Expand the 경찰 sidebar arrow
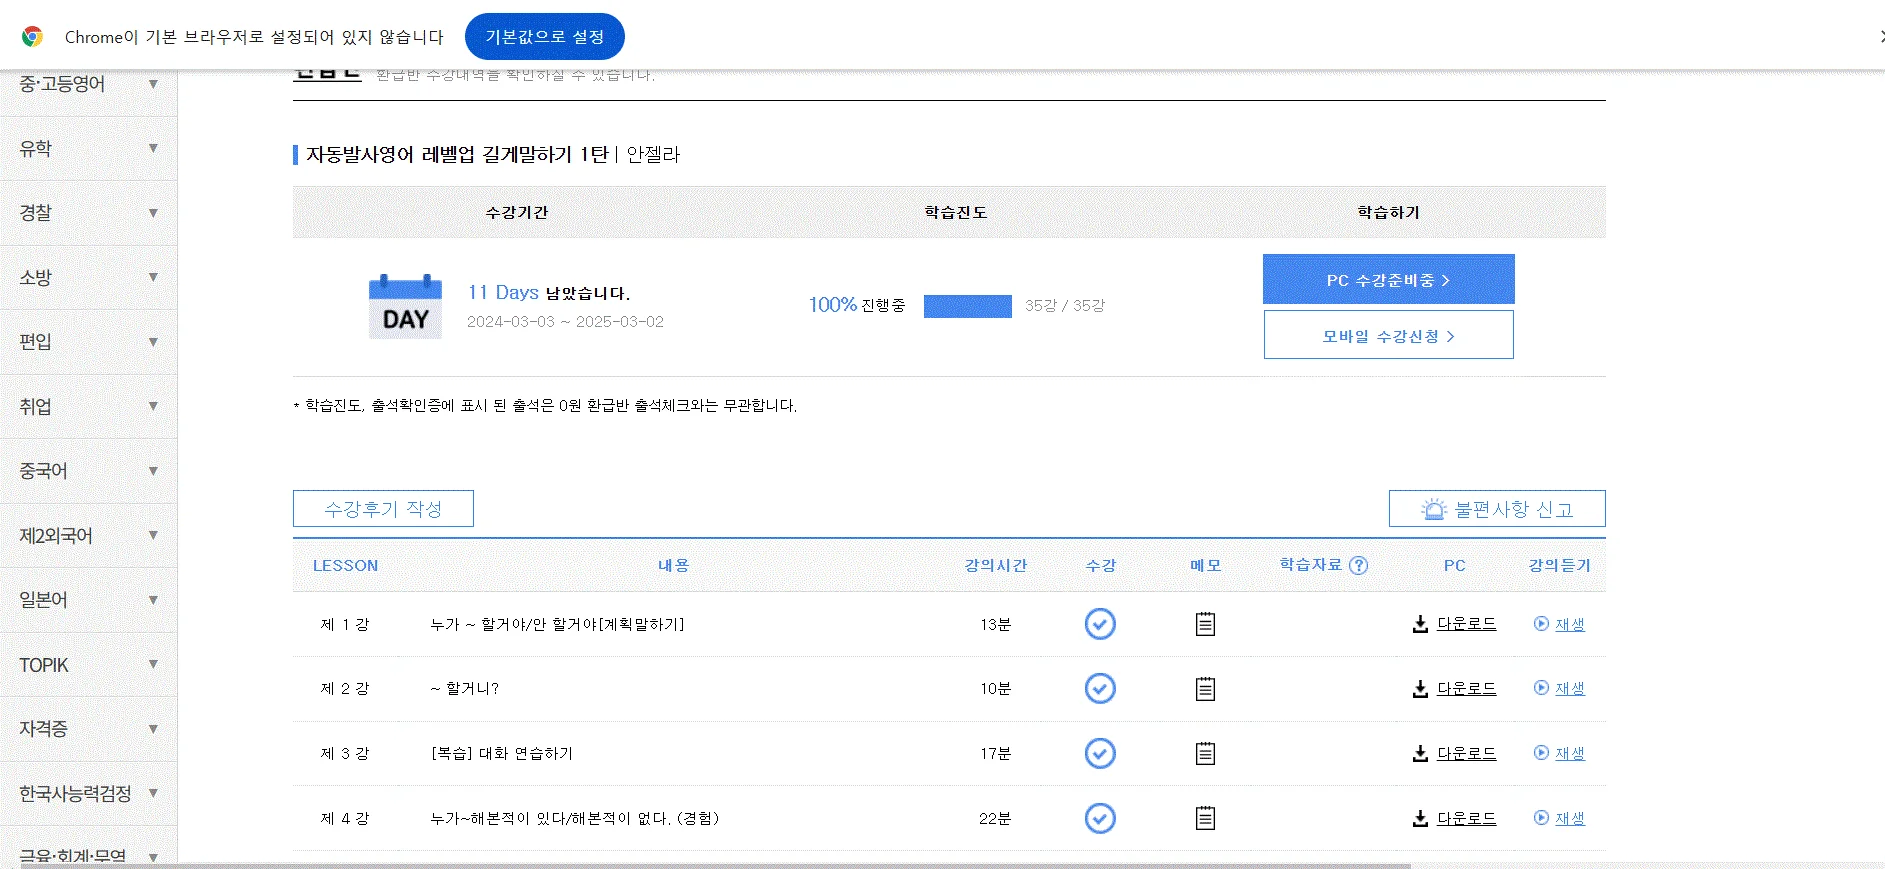Screen dimensions: 1885x869 (153, 213)
